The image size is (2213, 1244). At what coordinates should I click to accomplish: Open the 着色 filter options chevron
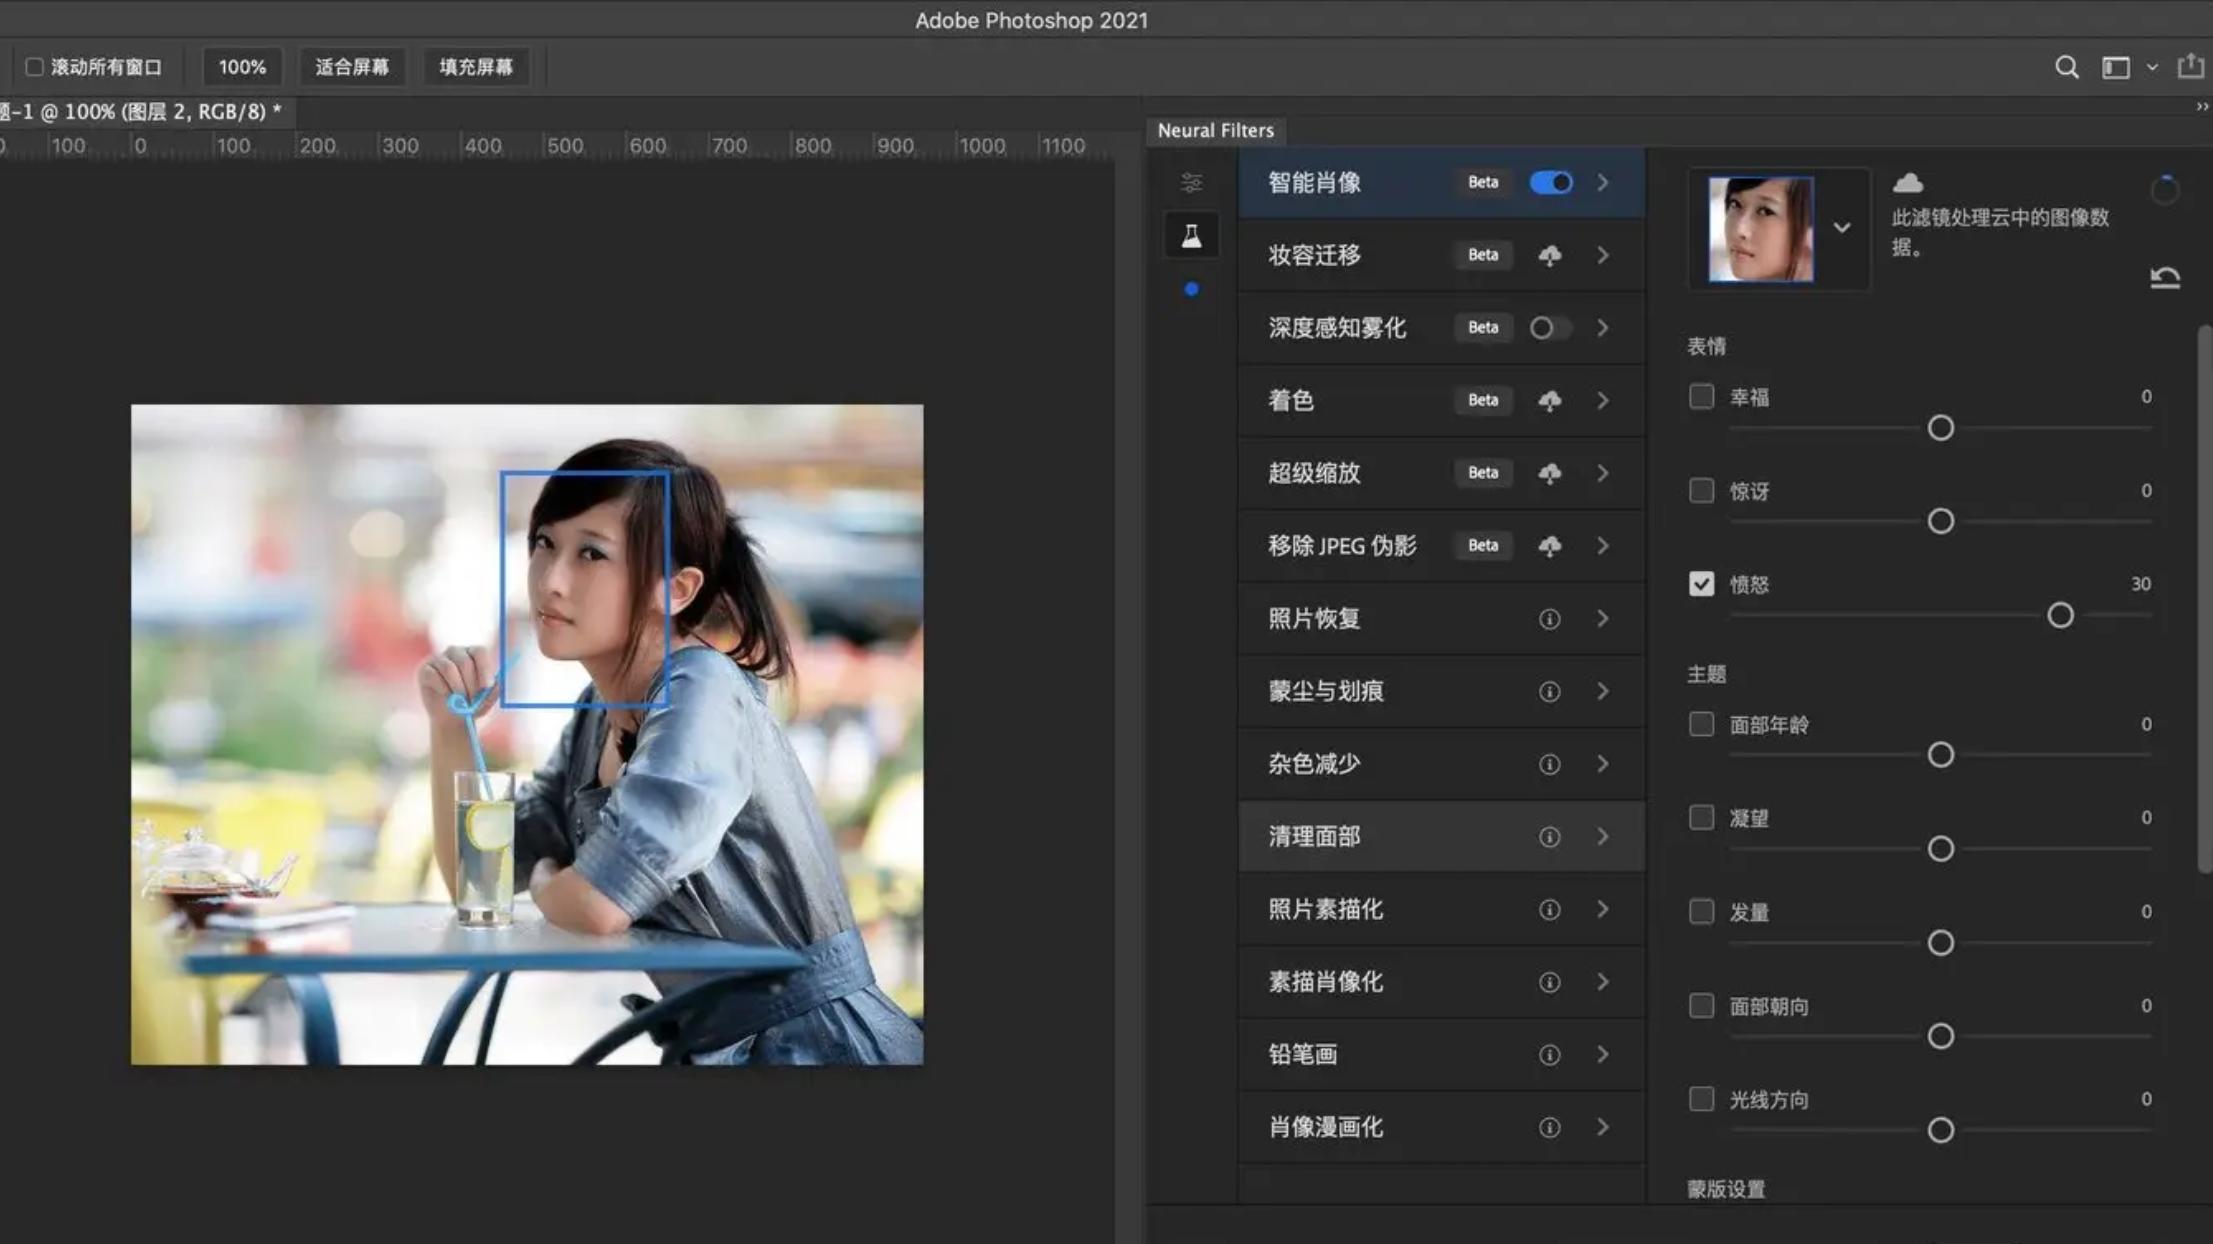(1602, 400)
